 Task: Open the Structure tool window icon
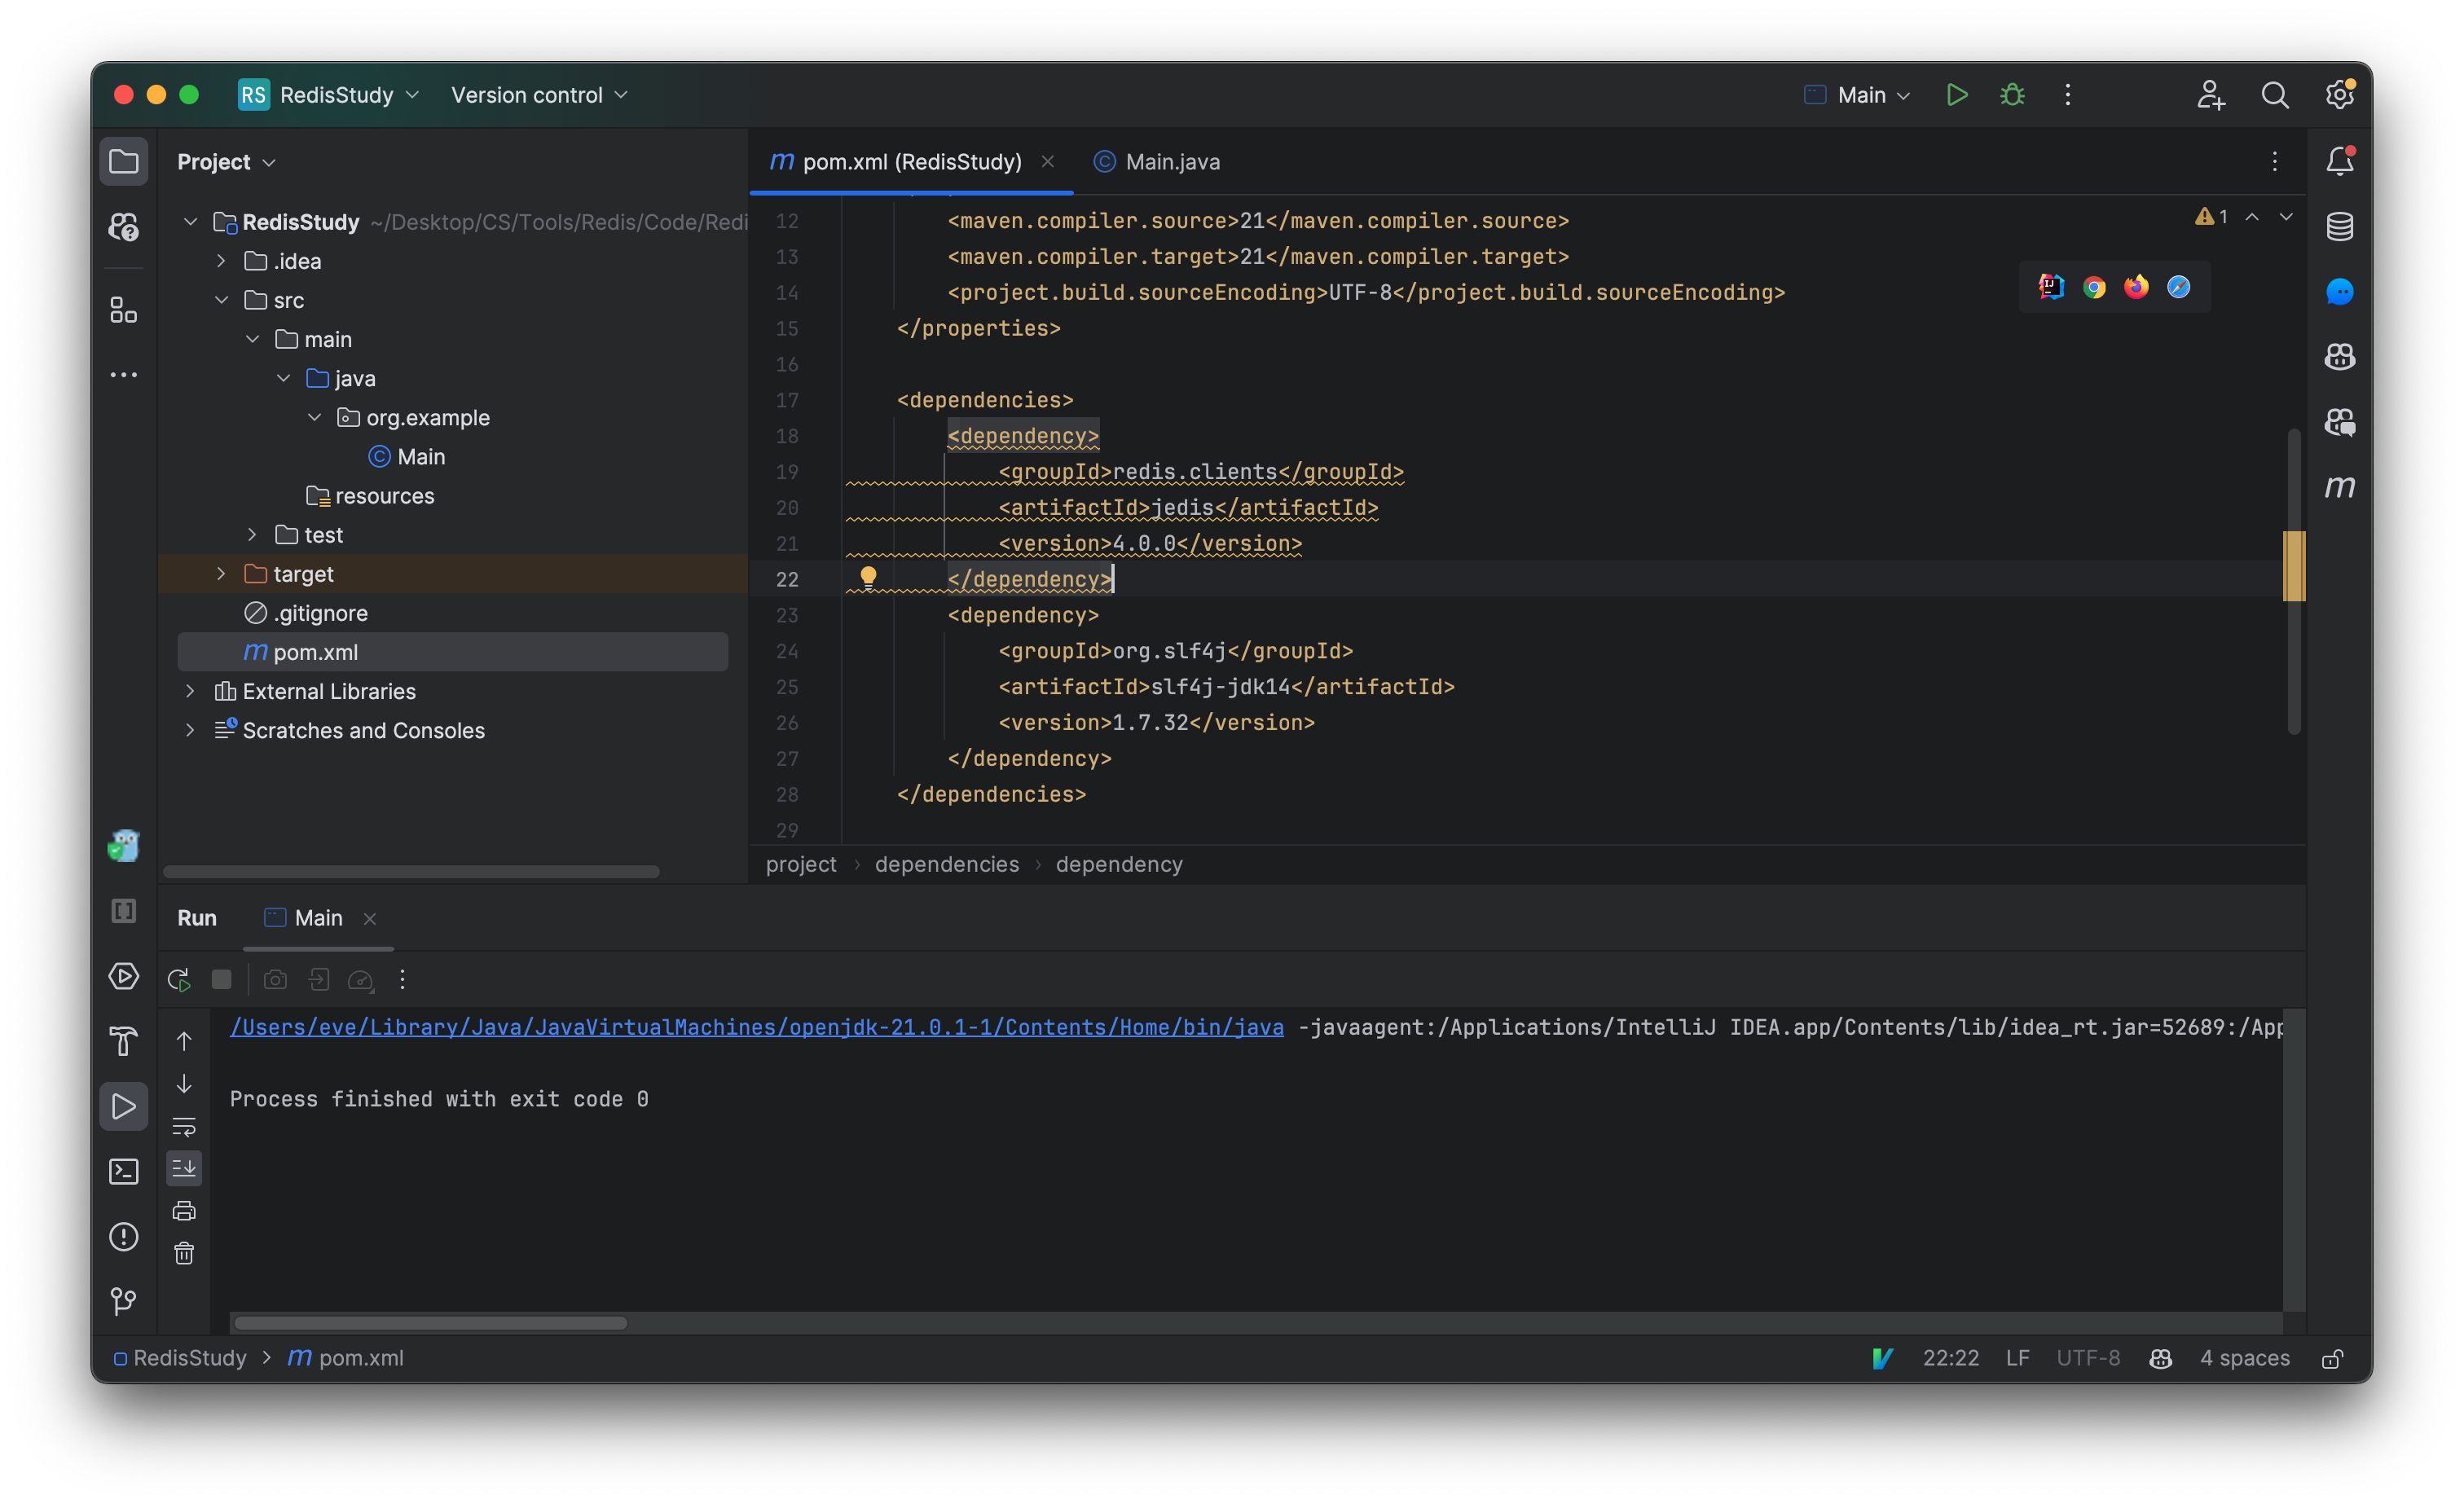click(x=123, y=310)
